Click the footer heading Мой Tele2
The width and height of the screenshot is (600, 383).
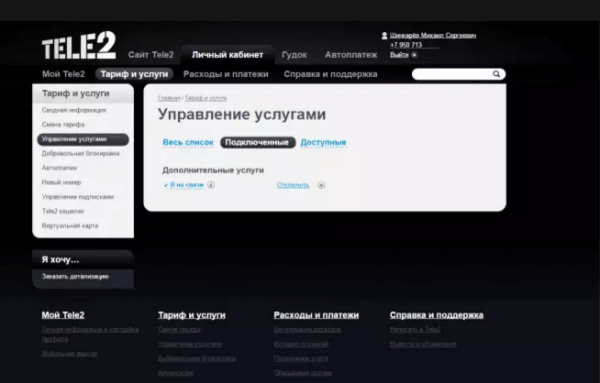63,315
